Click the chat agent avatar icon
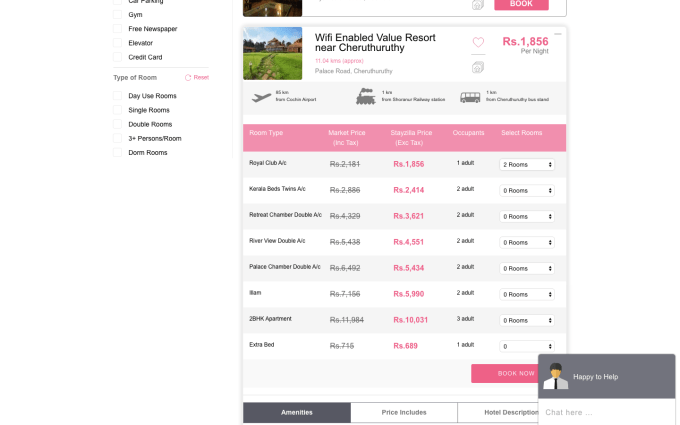Image resolution: width=680 pixels, height=425 pixels. click(555, 375)
